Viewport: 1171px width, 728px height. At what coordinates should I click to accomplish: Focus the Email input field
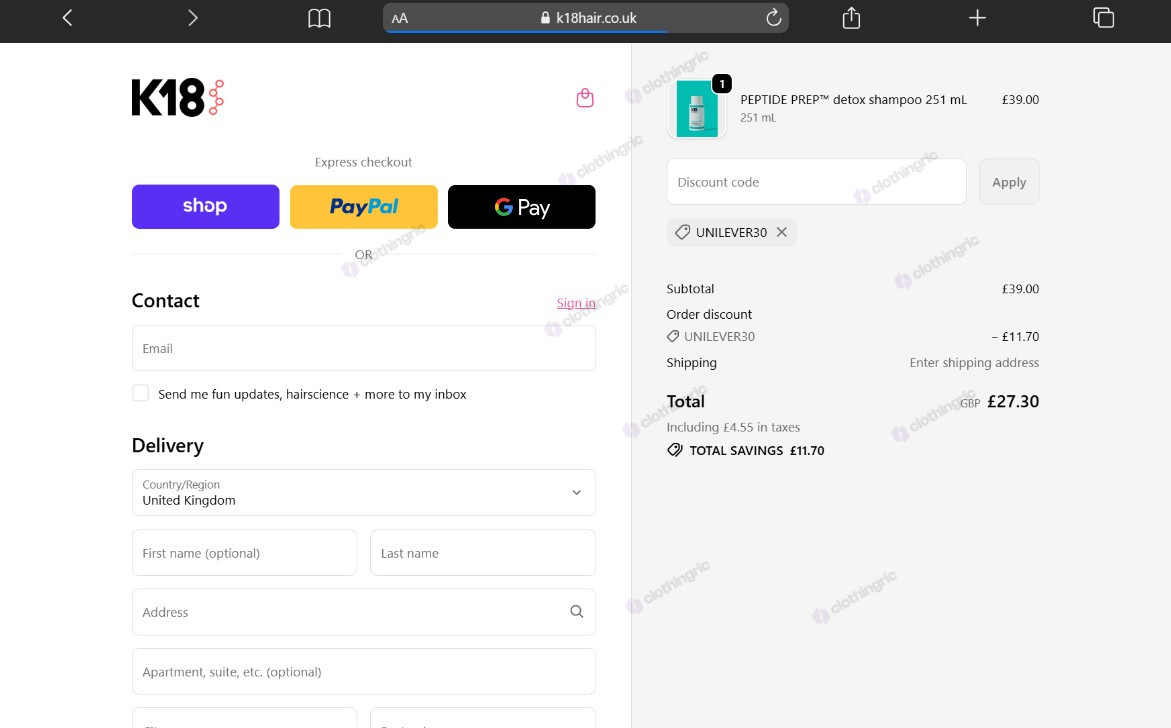coord(364,348)
